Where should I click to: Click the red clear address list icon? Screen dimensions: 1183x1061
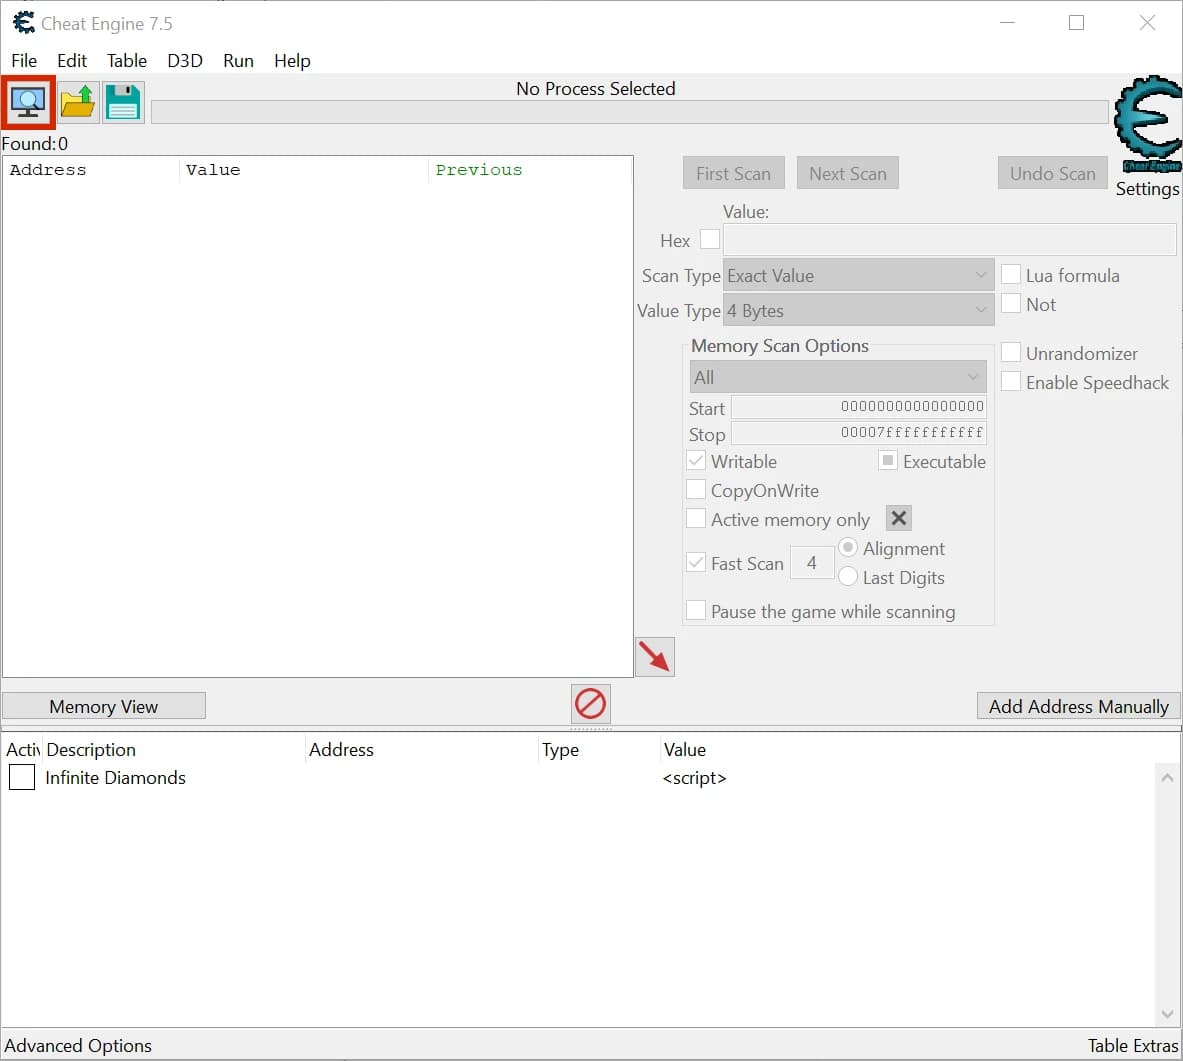point(590,704)
